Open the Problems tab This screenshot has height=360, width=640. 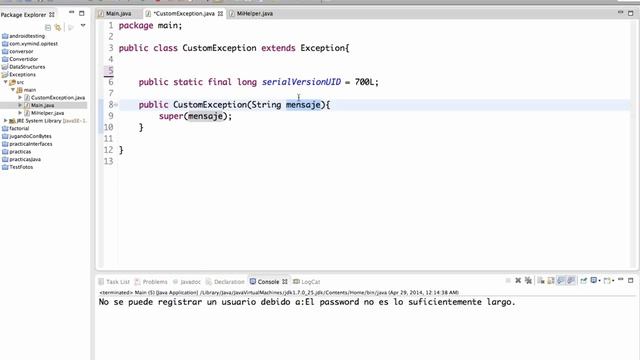pyautogui.click(x=151, y=282)
